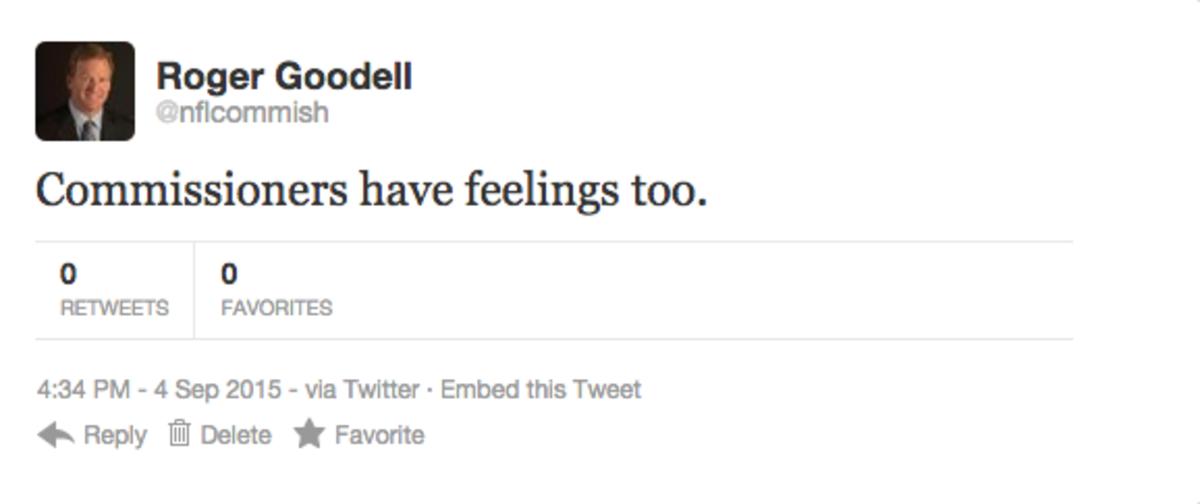Click the "Favorite" text label

[x=379, y=435]
